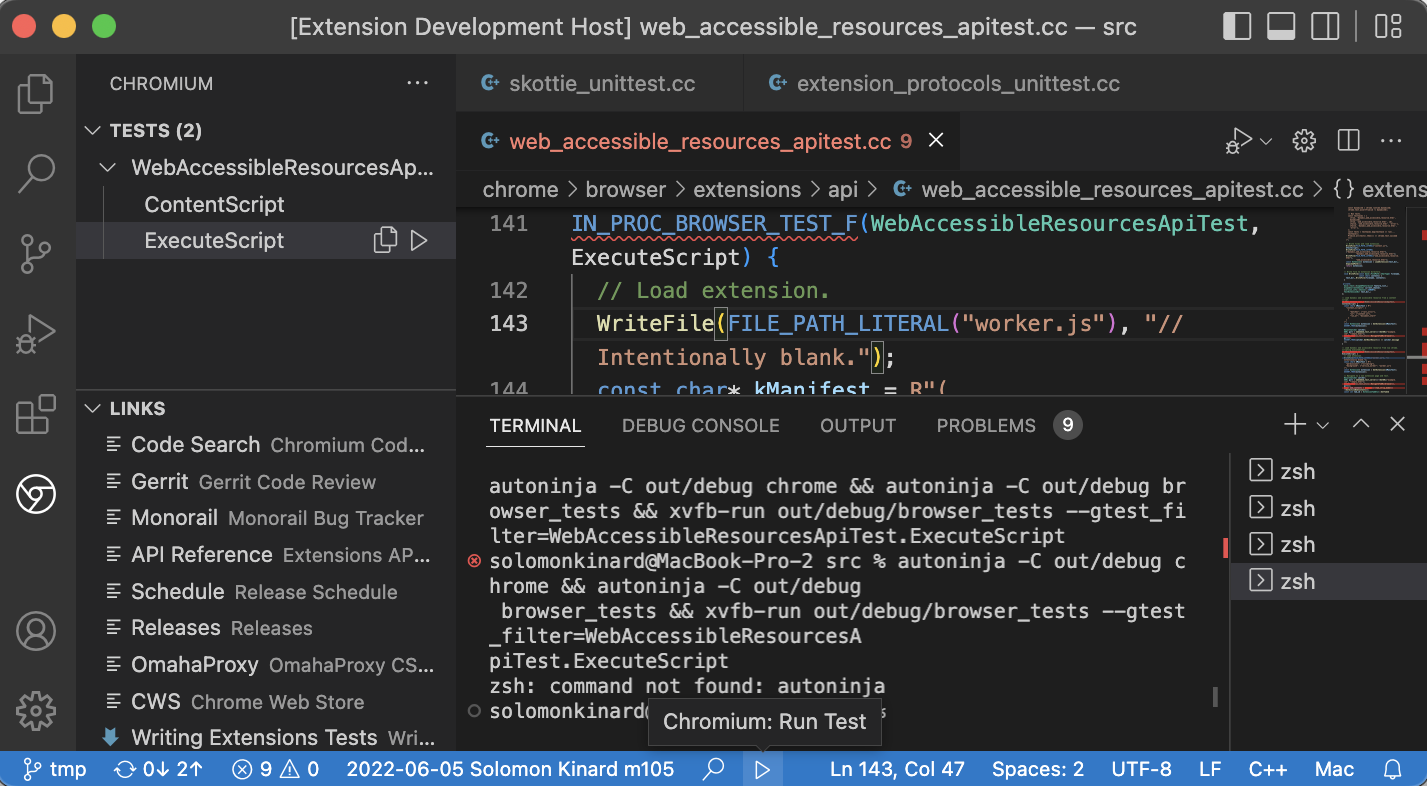Open the Source Control view
The height and width of the screenshot is (786, 1427).
click(x=36, y=254)
